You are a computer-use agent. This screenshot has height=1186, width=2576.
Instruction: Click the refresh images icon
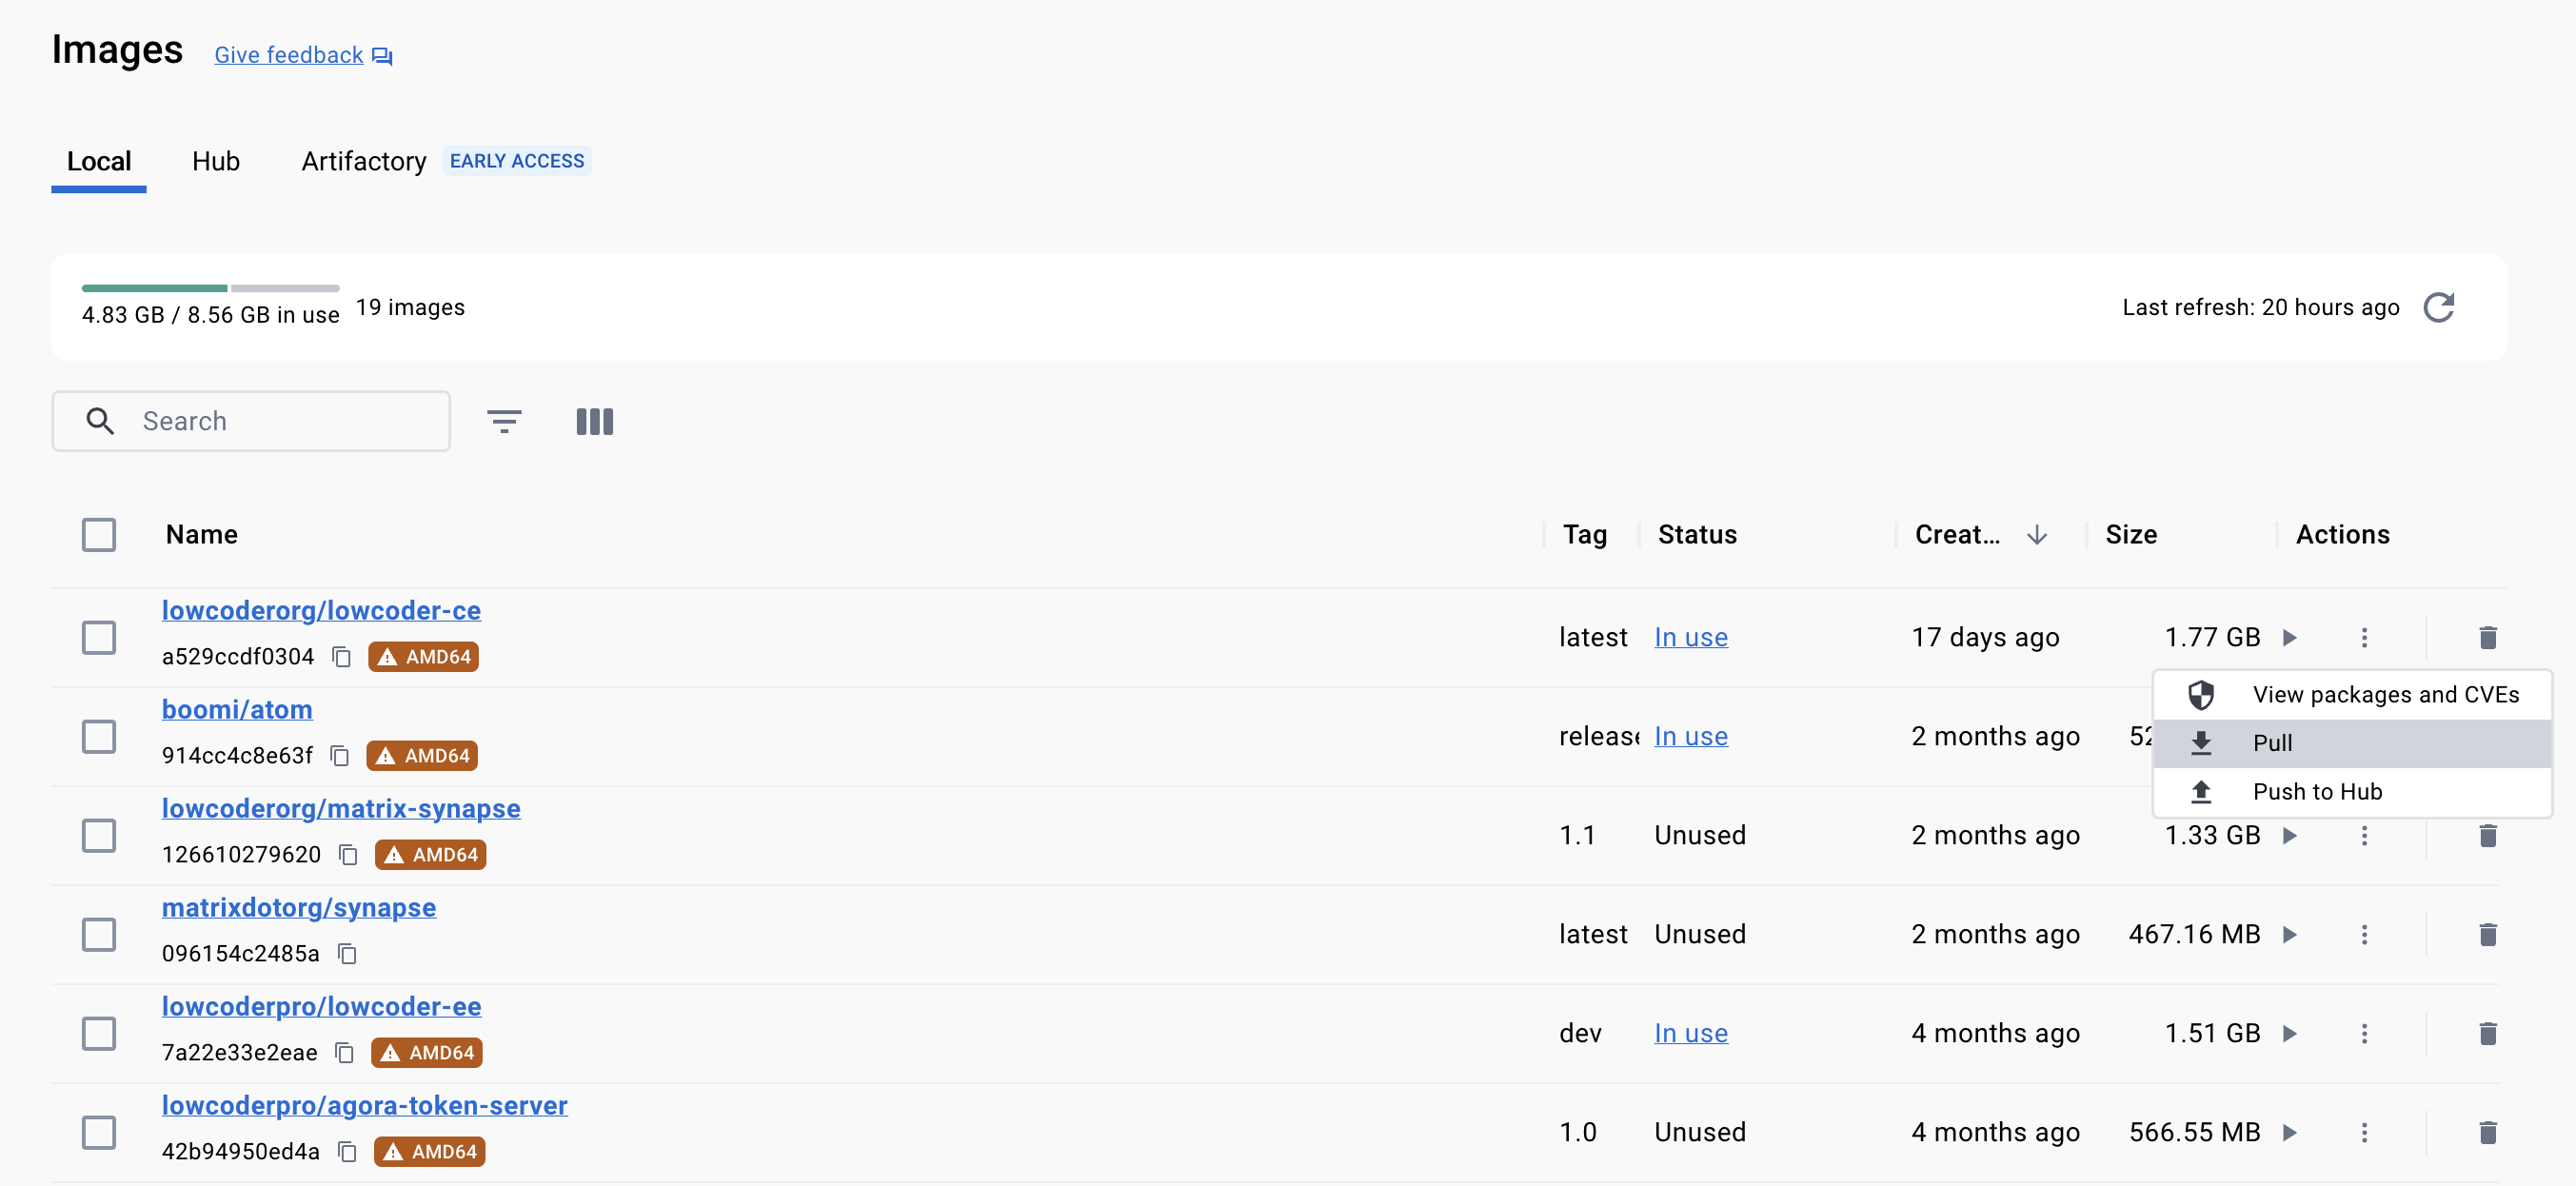point(2438,307)
